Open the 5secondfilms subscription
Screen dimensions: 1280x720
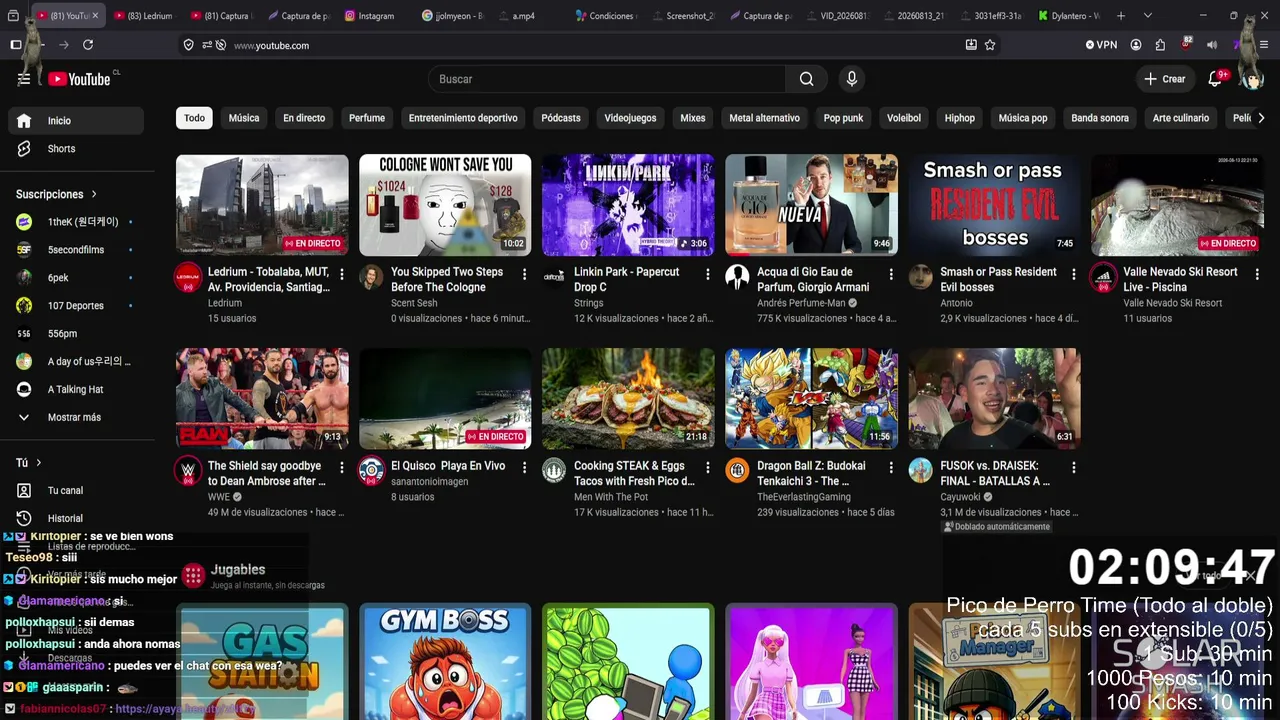click(76, 250)
